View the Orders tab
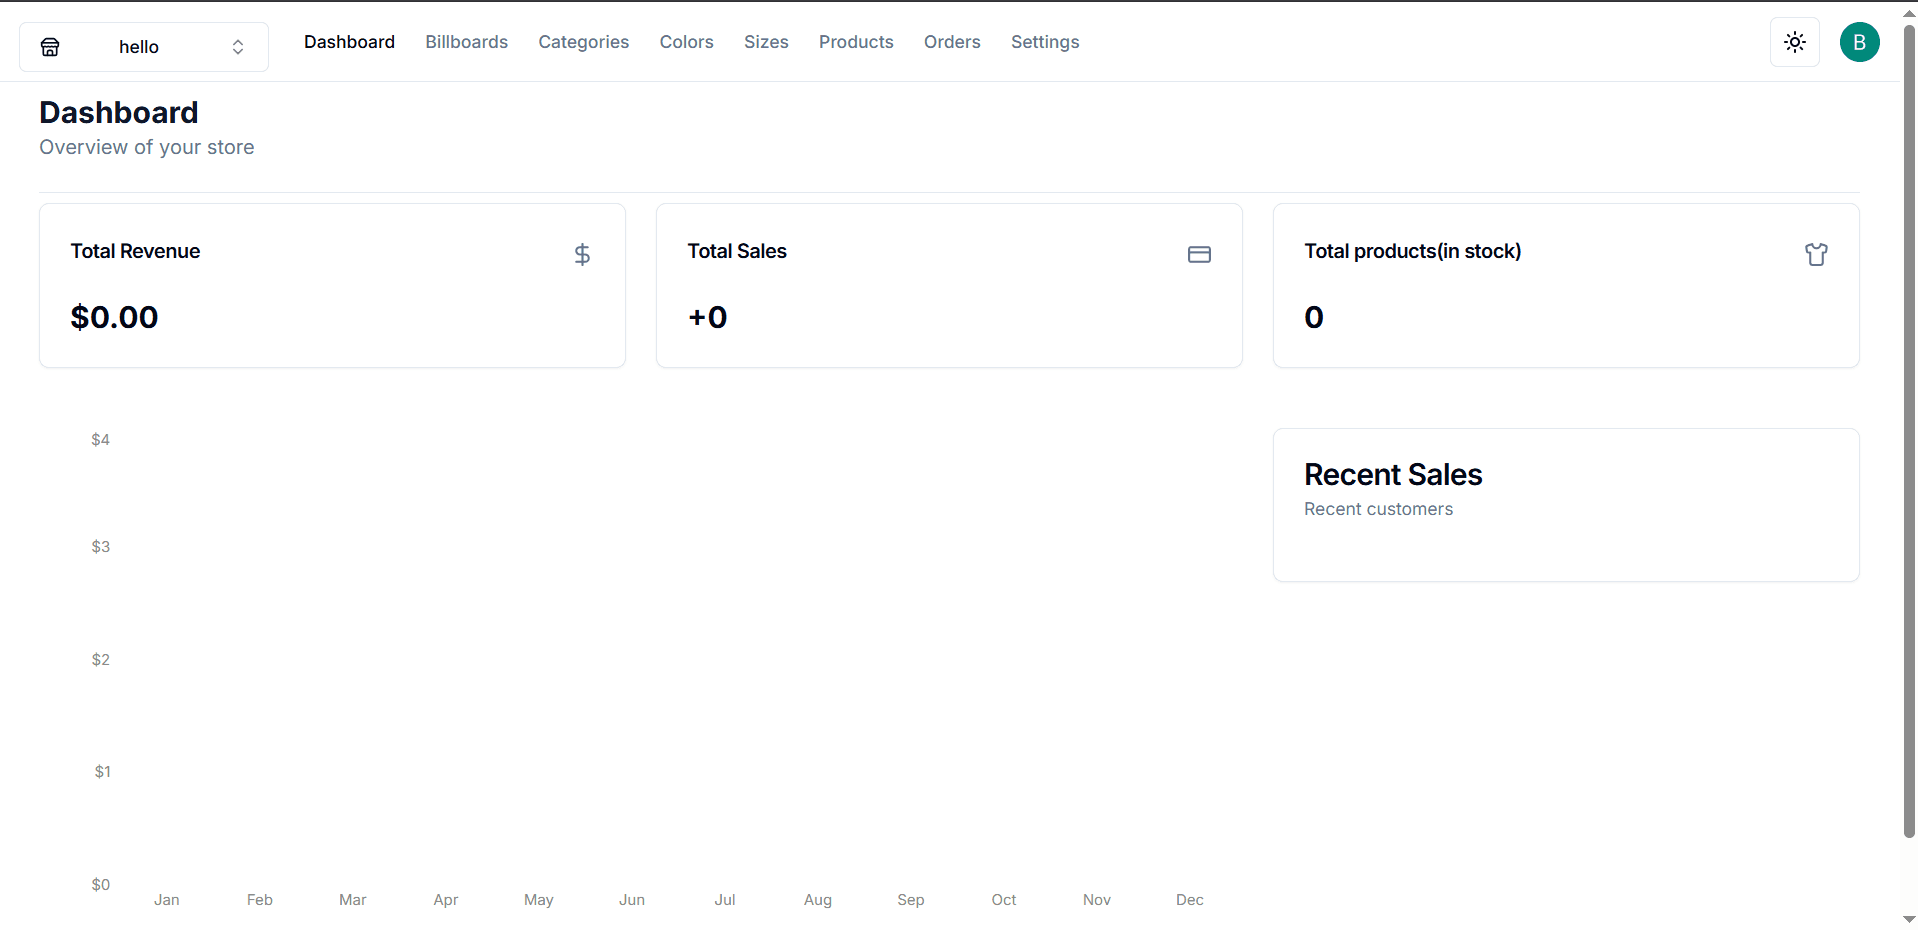The width and height of the screenshot is (1918, 930). click(x=952, y=42)
